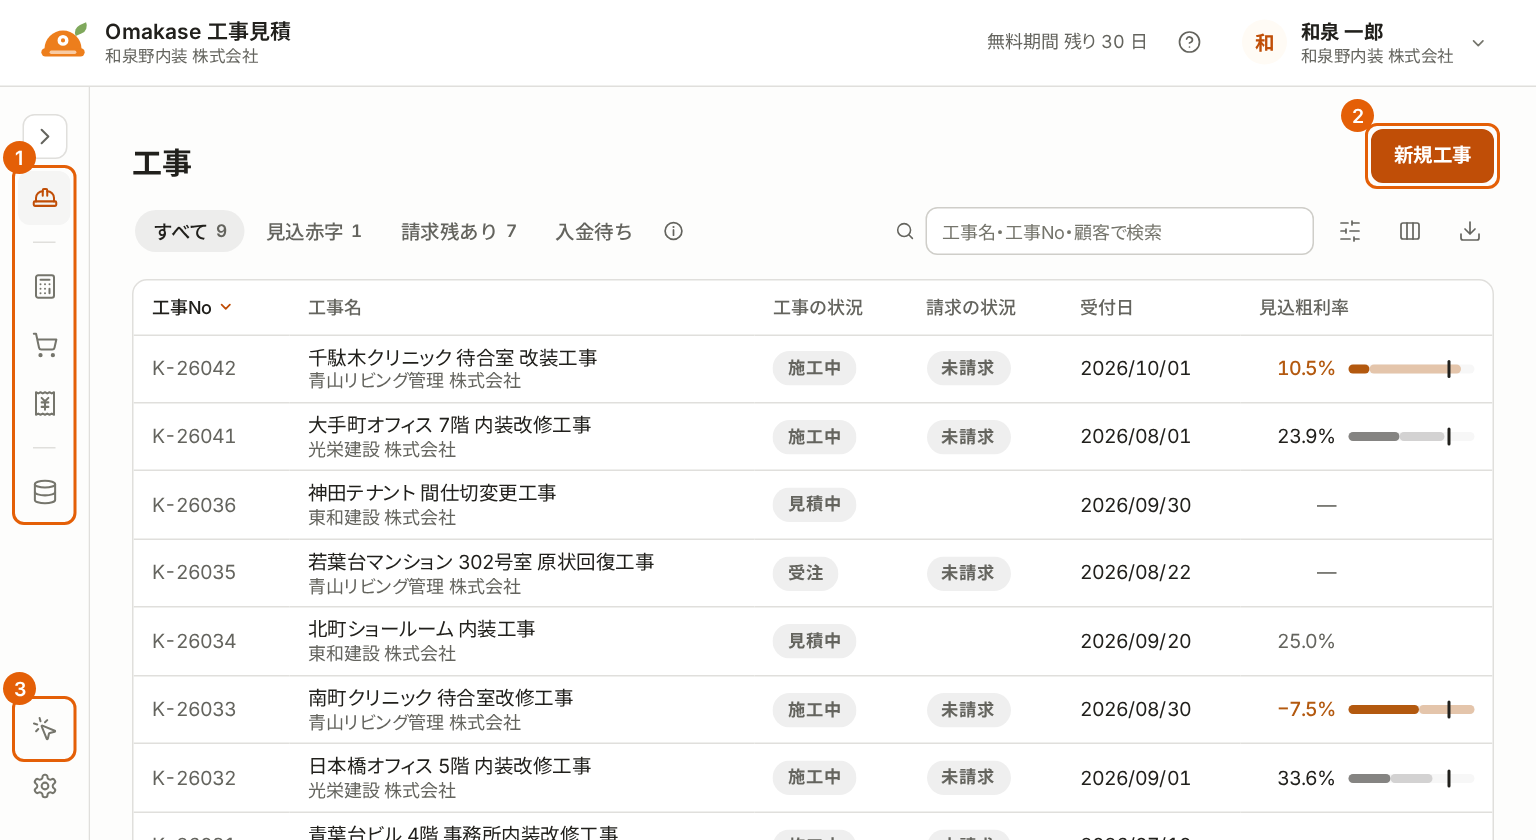The width and height of the screenshot is (1536, 840).
Task: Sort by the 工事No column header
Action: [192, 307]
